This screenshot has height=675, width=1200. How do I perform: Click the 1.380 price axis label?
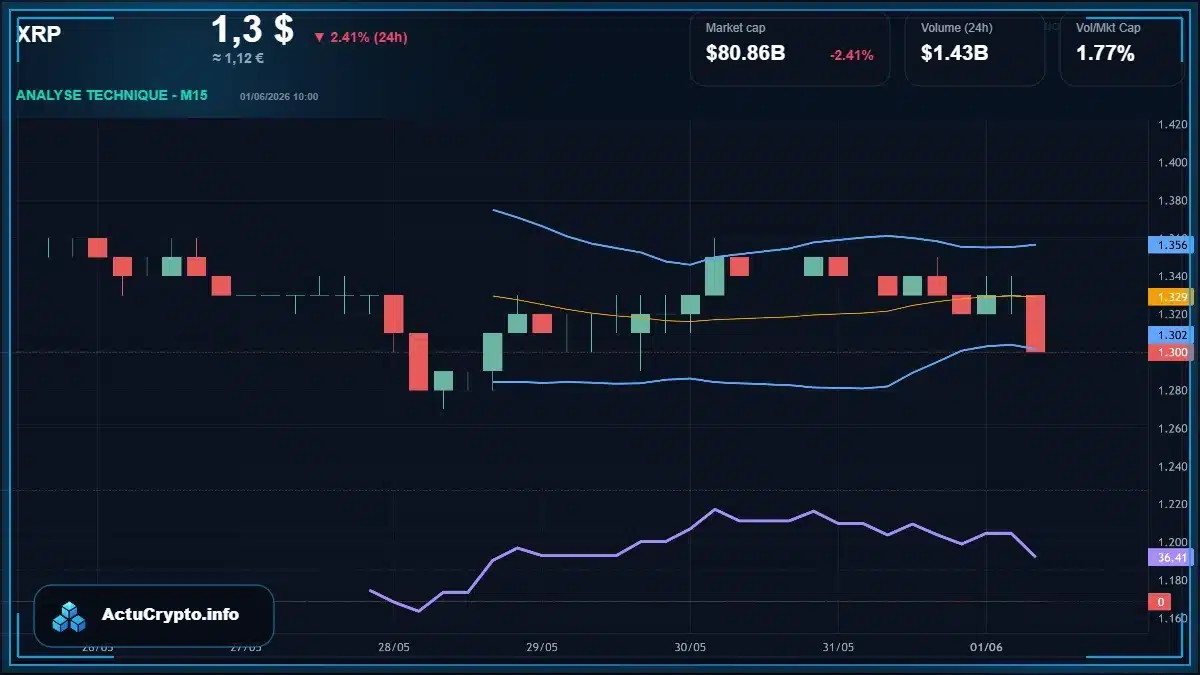click(1172, 201)
